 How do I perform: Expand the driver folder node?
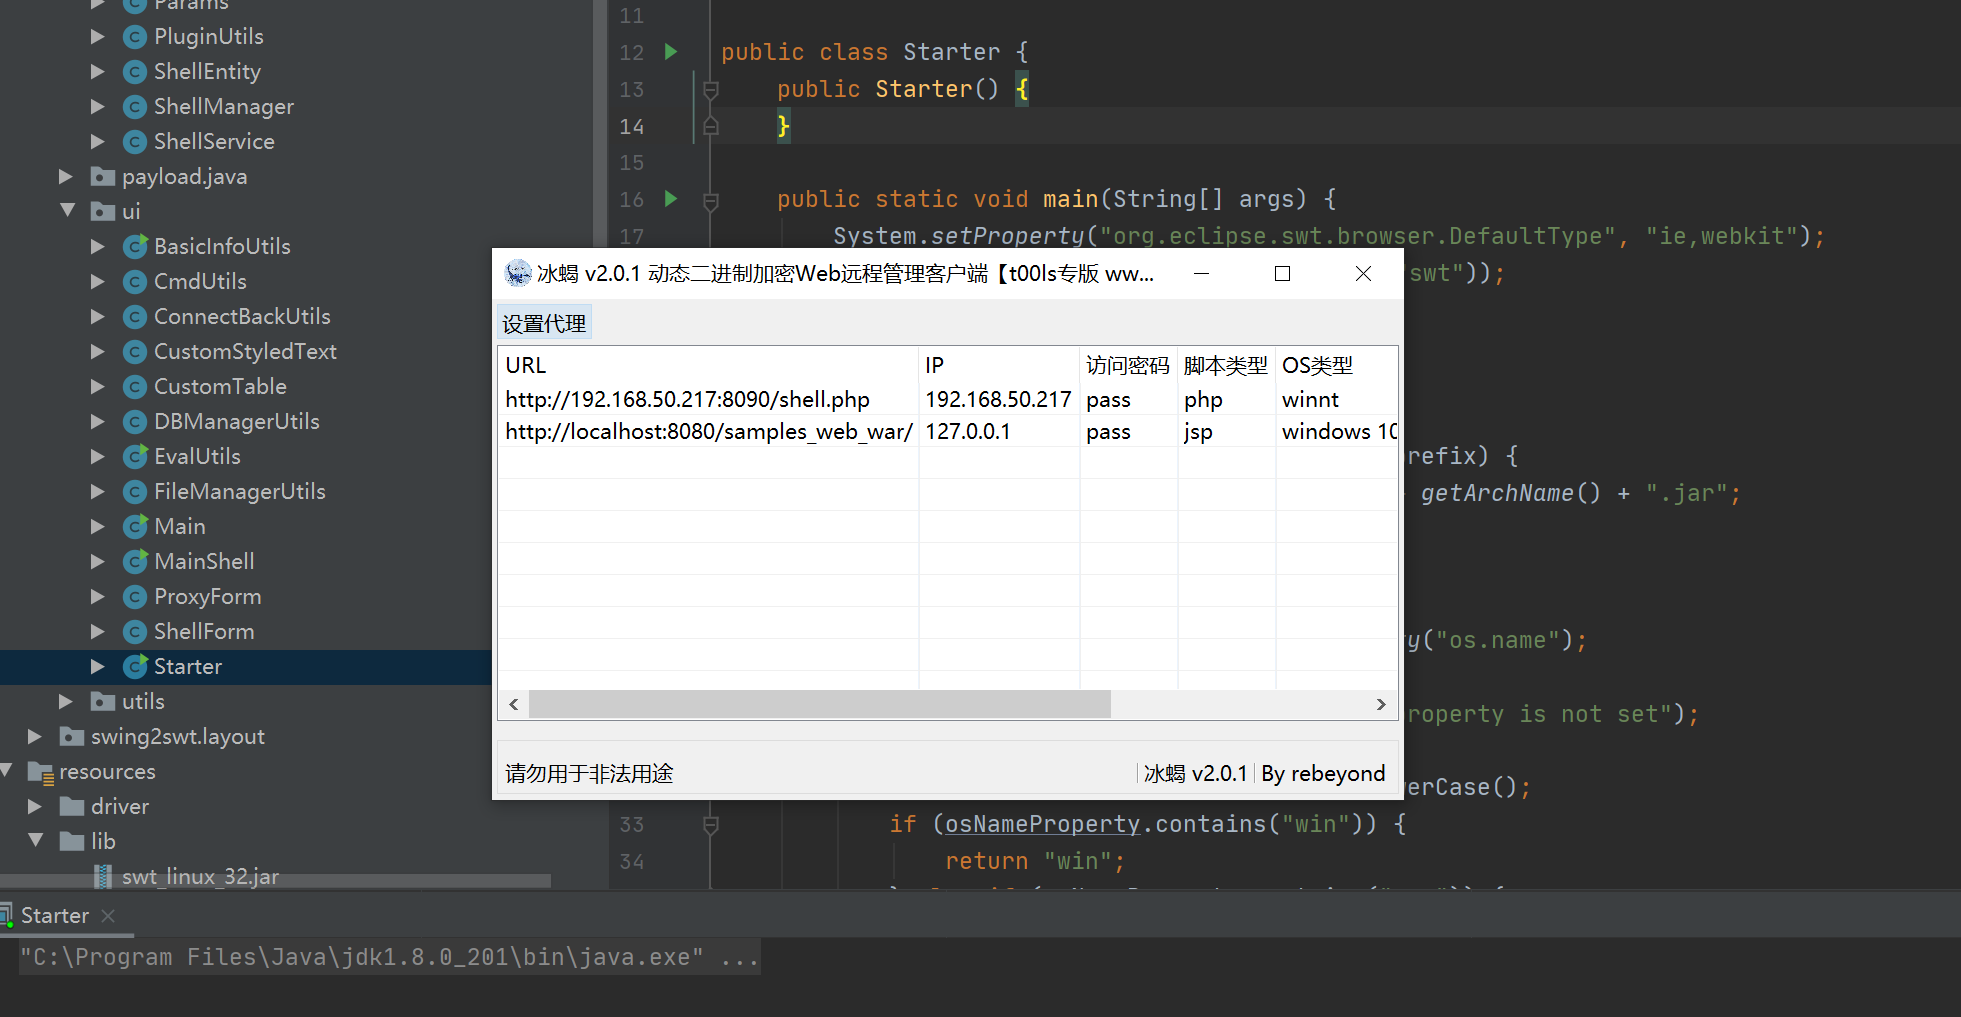[x=35, y=807]
